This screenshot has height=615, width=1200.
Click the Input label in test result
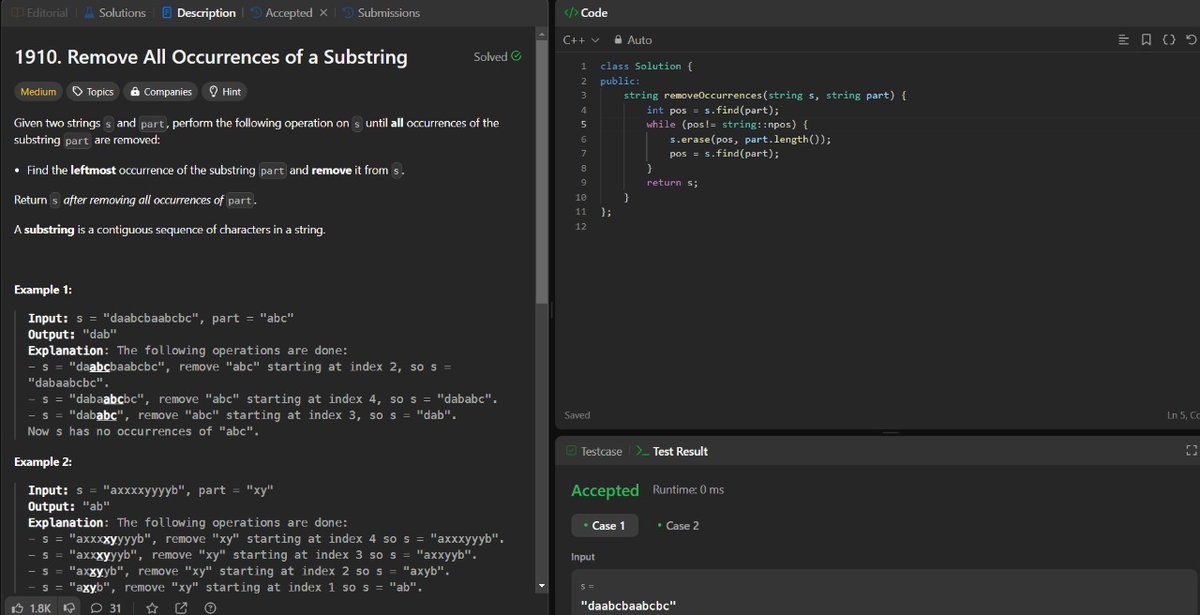point(583,556)
